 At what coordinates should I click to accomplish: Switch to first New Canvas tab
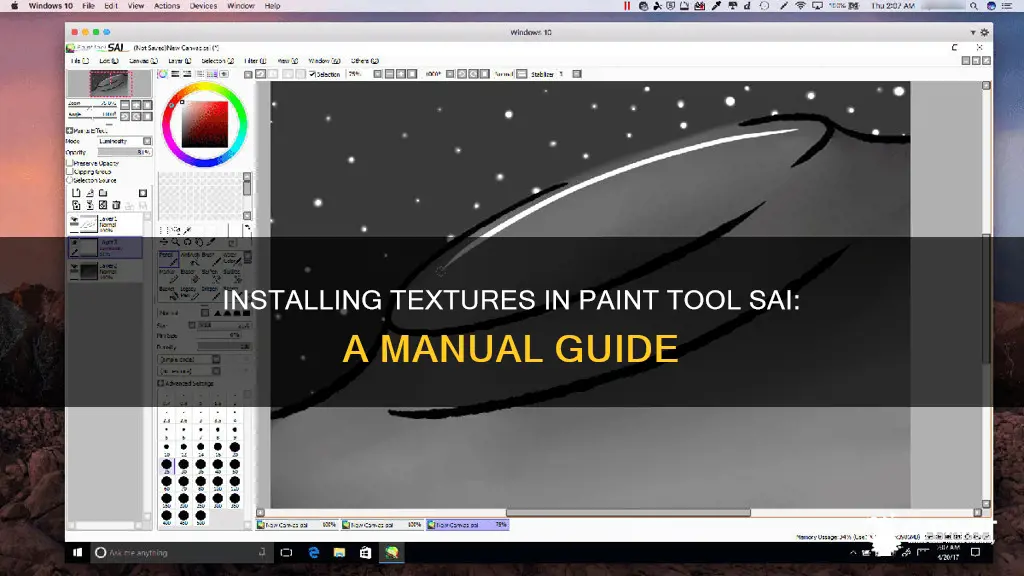[x=296, y=524]
